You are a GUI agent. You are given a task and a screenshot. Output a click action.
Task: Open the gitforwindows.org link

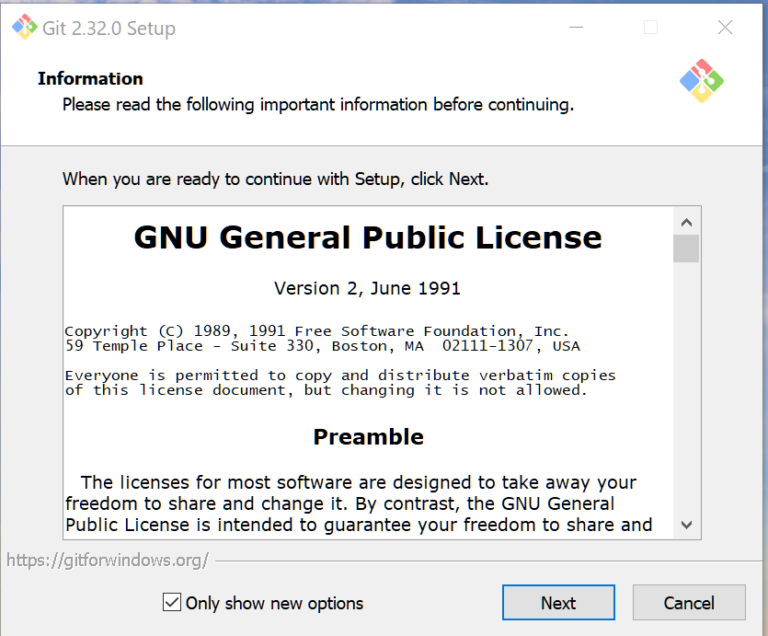(x=108, y=560)
